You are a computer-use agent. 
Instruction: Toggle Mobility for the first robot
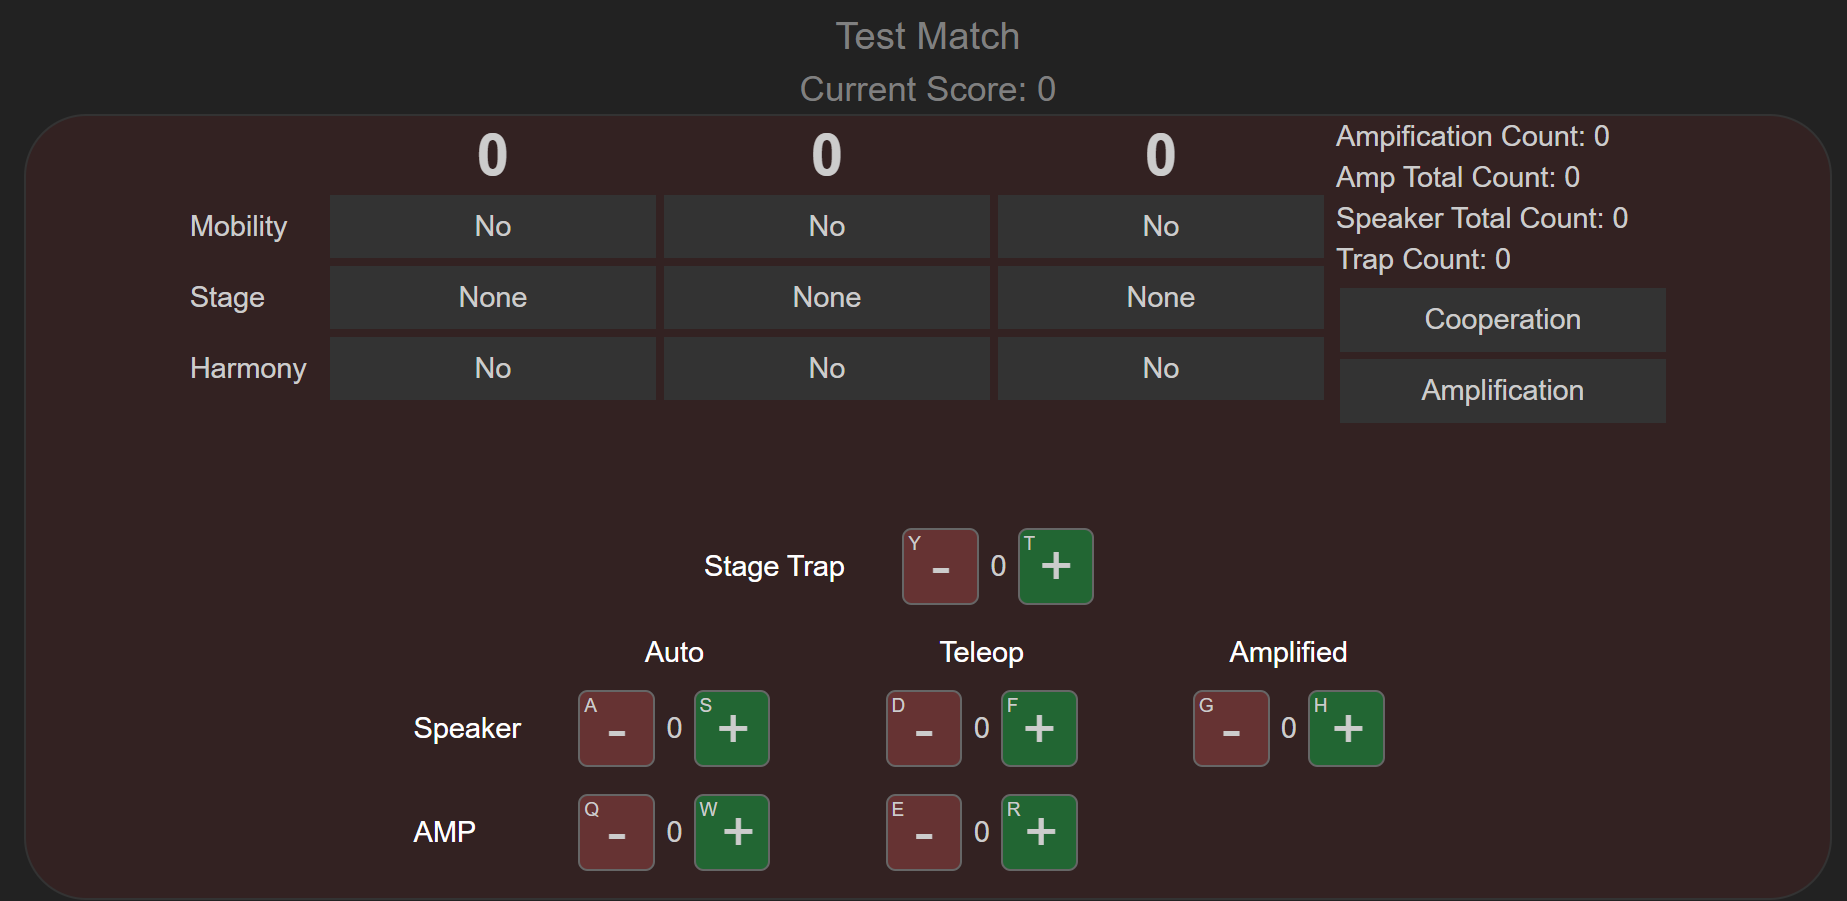point(493,226)
